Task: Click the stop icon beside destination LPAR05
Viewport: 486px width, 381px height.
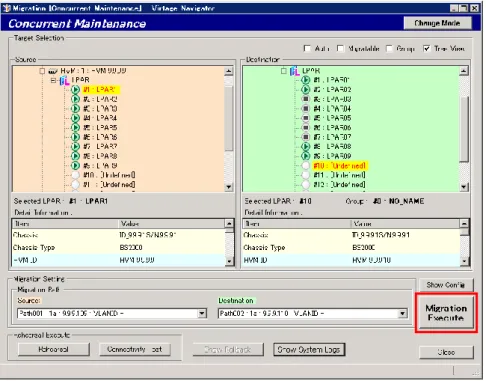Action: click(306, 118)
